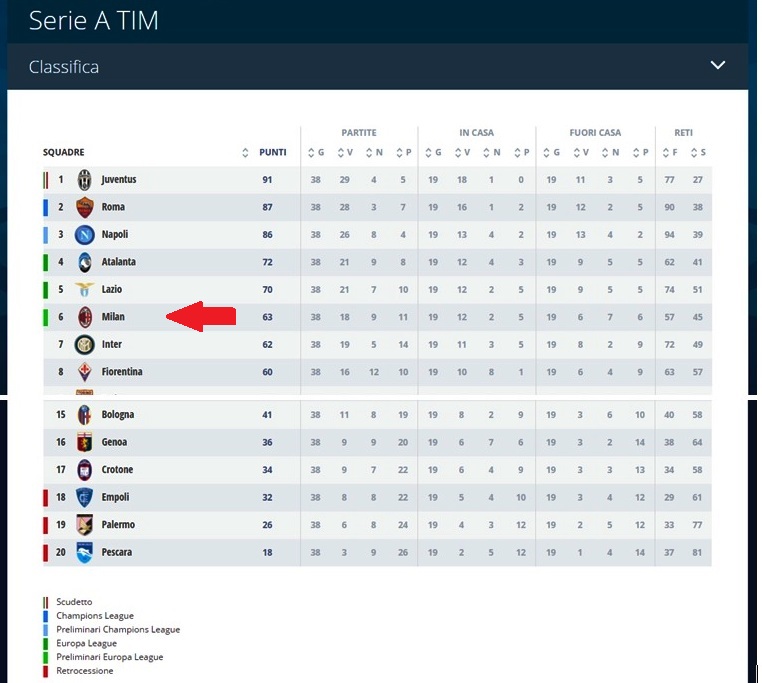
Task: Click the Preliminari Europa League legend entry
Action: (109, 657)
